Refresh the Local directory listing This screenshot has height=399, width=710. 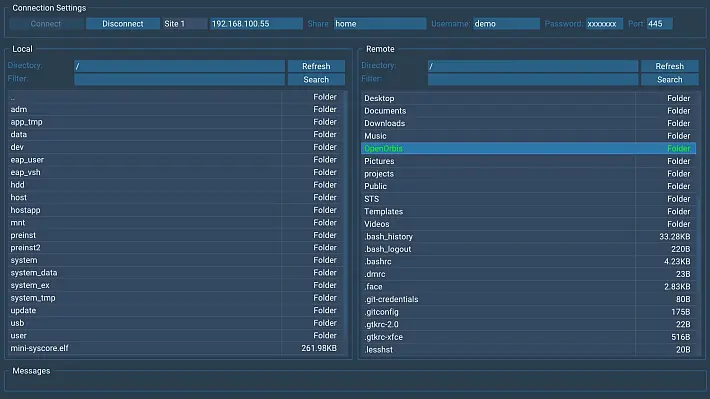[316, 66]
